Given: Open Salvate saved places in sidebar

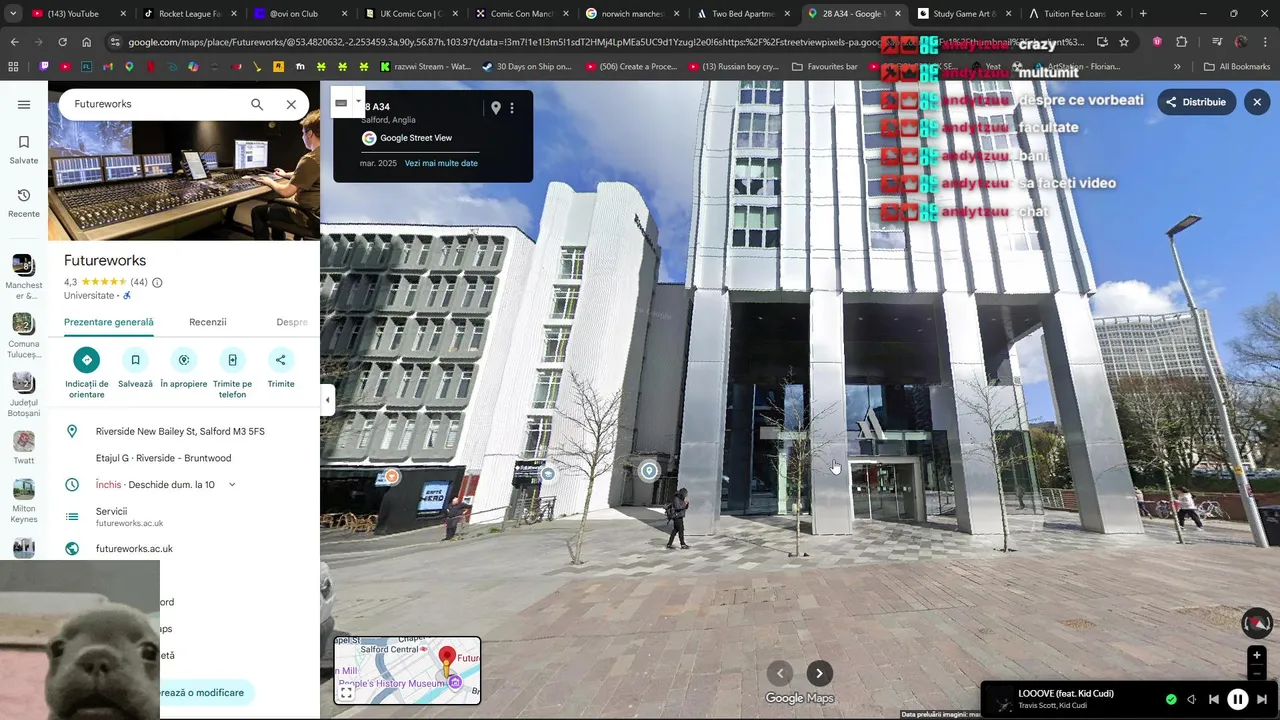Looking at the screenshot, I should [24, 149].
